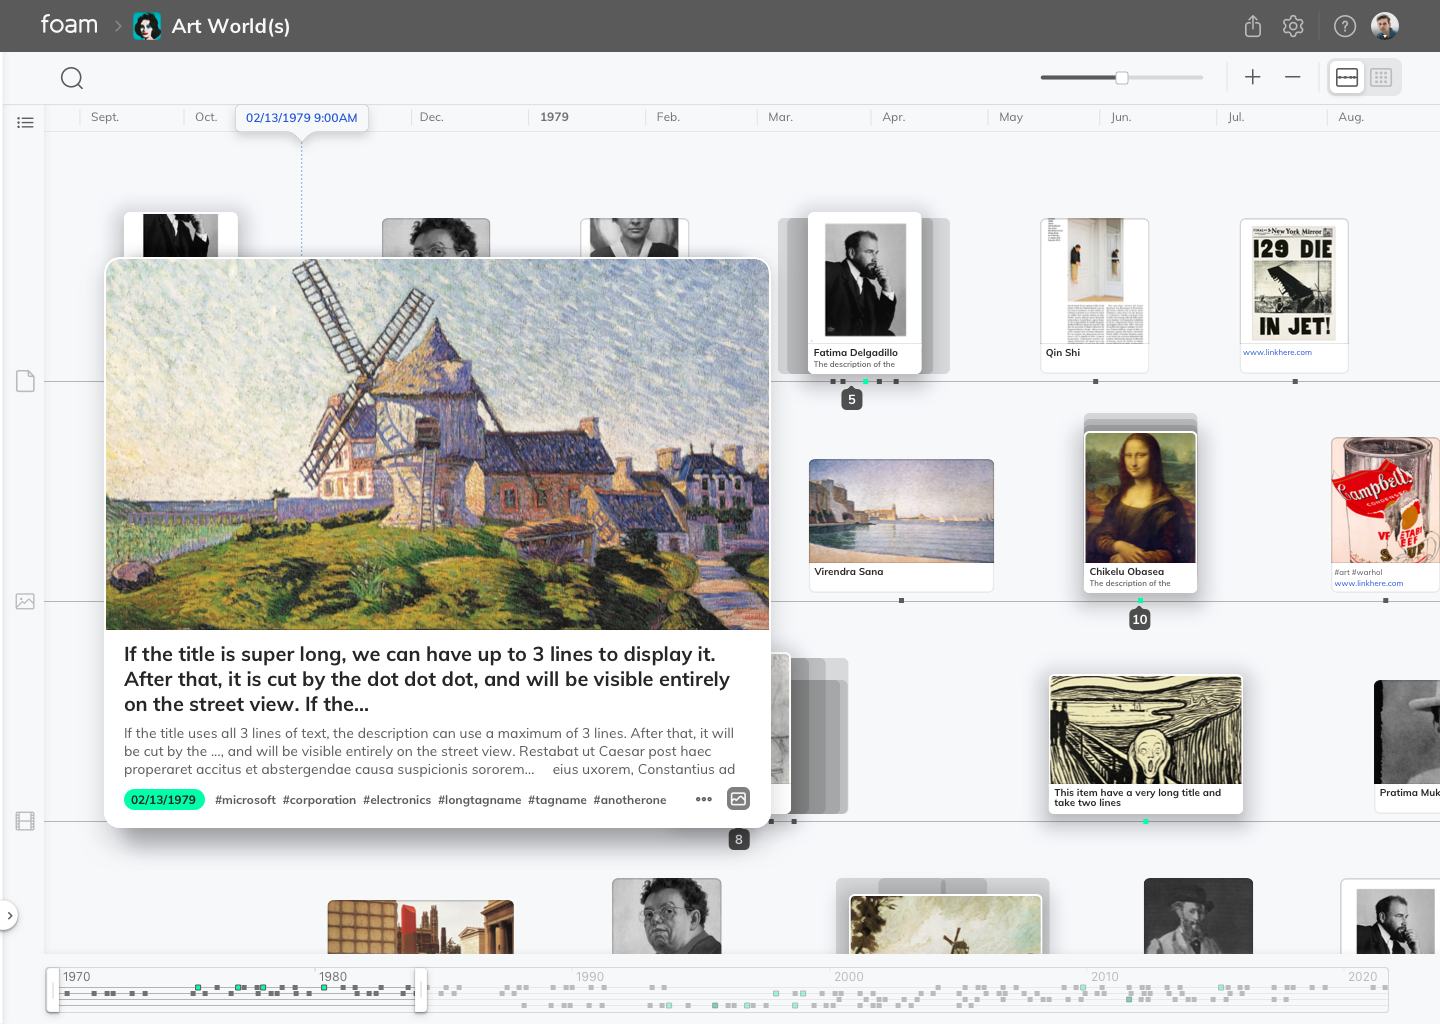Click the 1979 year label
Viewport: 1440px width, 1024px height.
[x=554, y=117]
